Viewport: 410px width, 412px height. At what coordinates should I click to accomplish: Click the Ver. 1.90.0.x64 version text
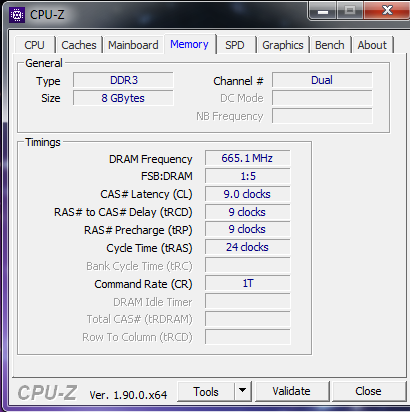(128, 395)
